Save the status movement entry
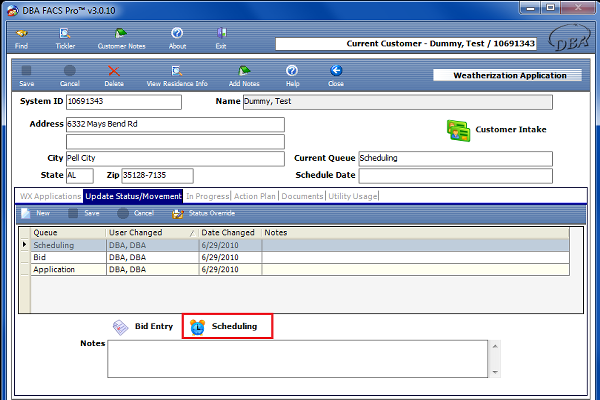 click(84, 213)
